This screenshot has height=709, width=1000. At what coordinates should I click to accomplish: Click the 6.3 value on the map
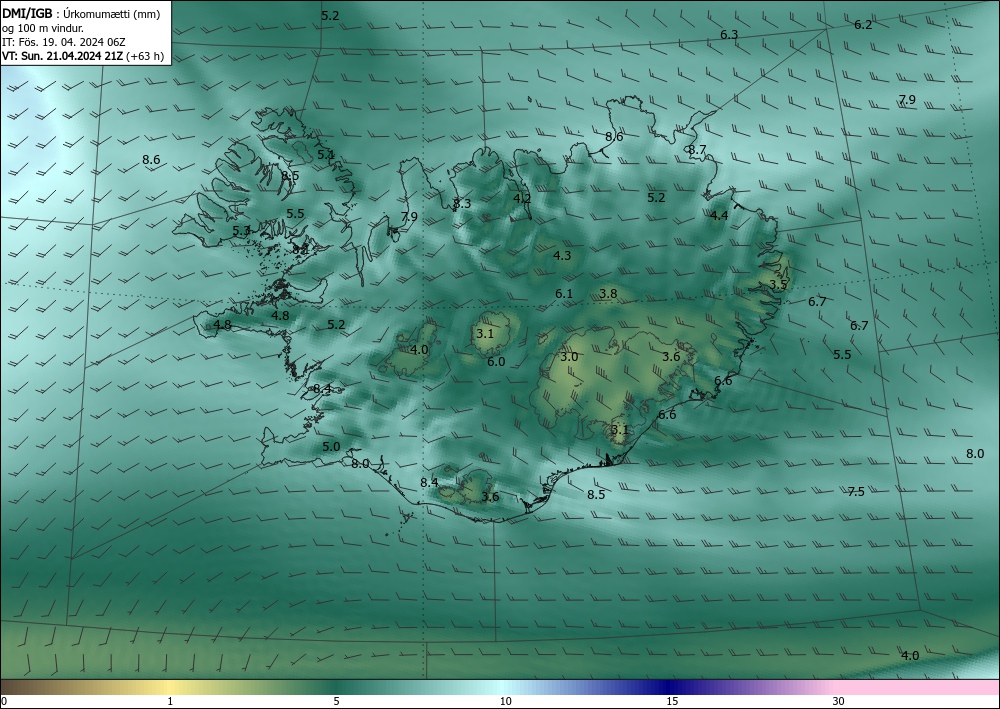(x=729, y=34)
